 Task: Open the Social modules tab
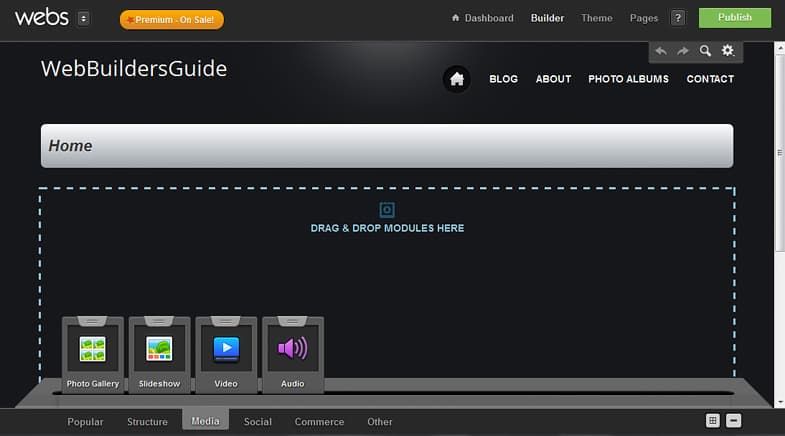pyautogui.click(x=258, y=422)
